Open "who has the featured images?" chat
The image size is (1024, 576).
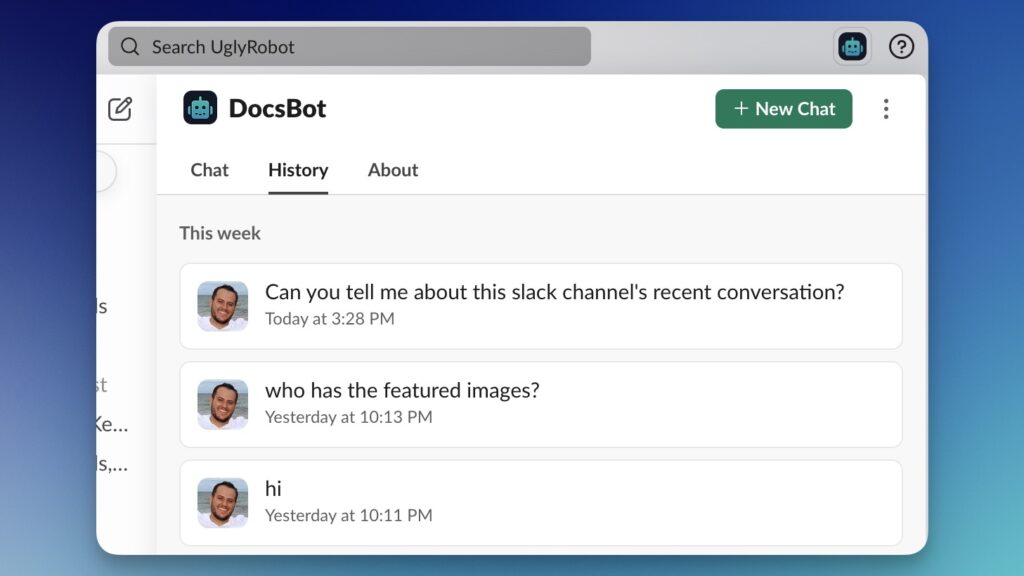(x=402, y=390)
